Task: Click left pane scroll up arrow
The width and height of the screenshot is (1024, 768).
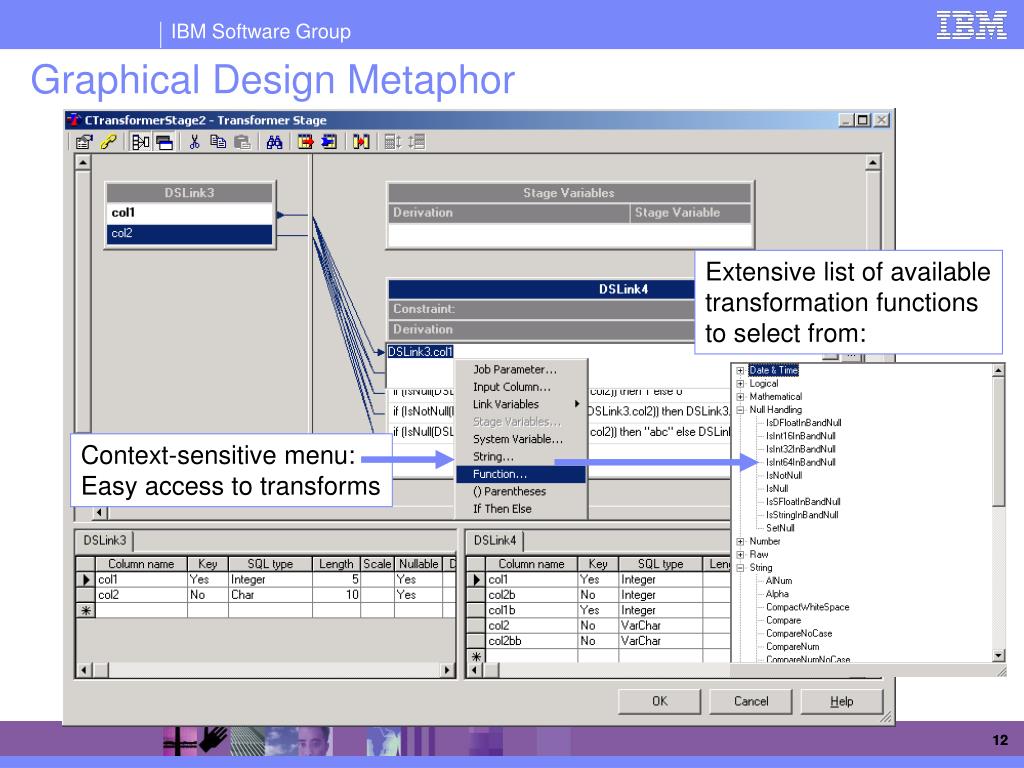Action: pyautogui.click(x=82, y=162)
